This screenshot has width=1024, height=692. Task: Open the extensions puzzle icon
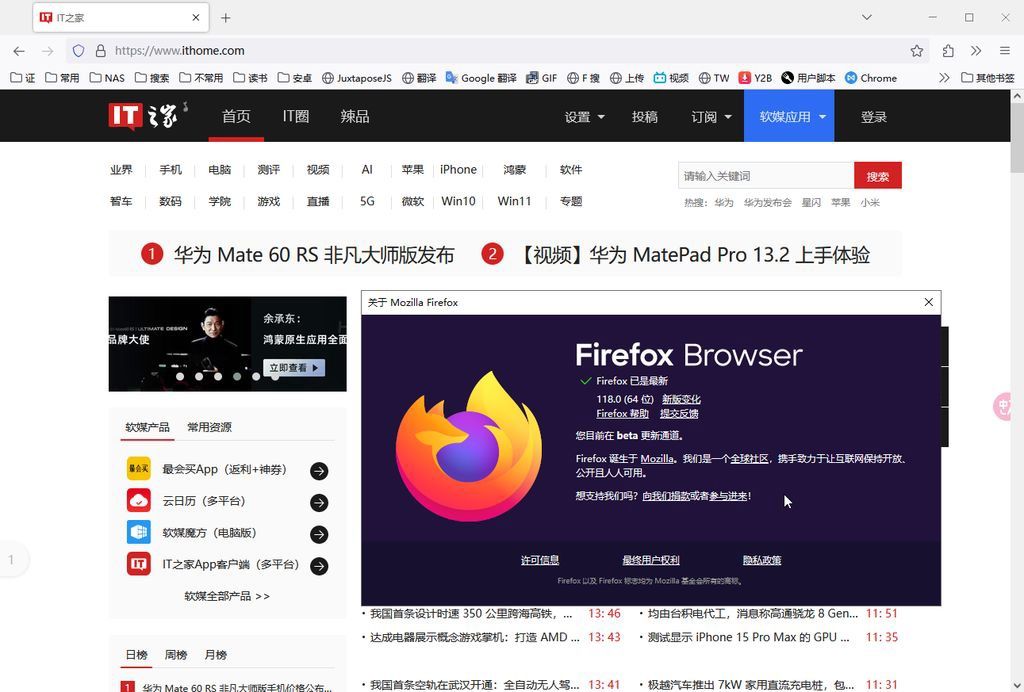(x=948, y=51)
